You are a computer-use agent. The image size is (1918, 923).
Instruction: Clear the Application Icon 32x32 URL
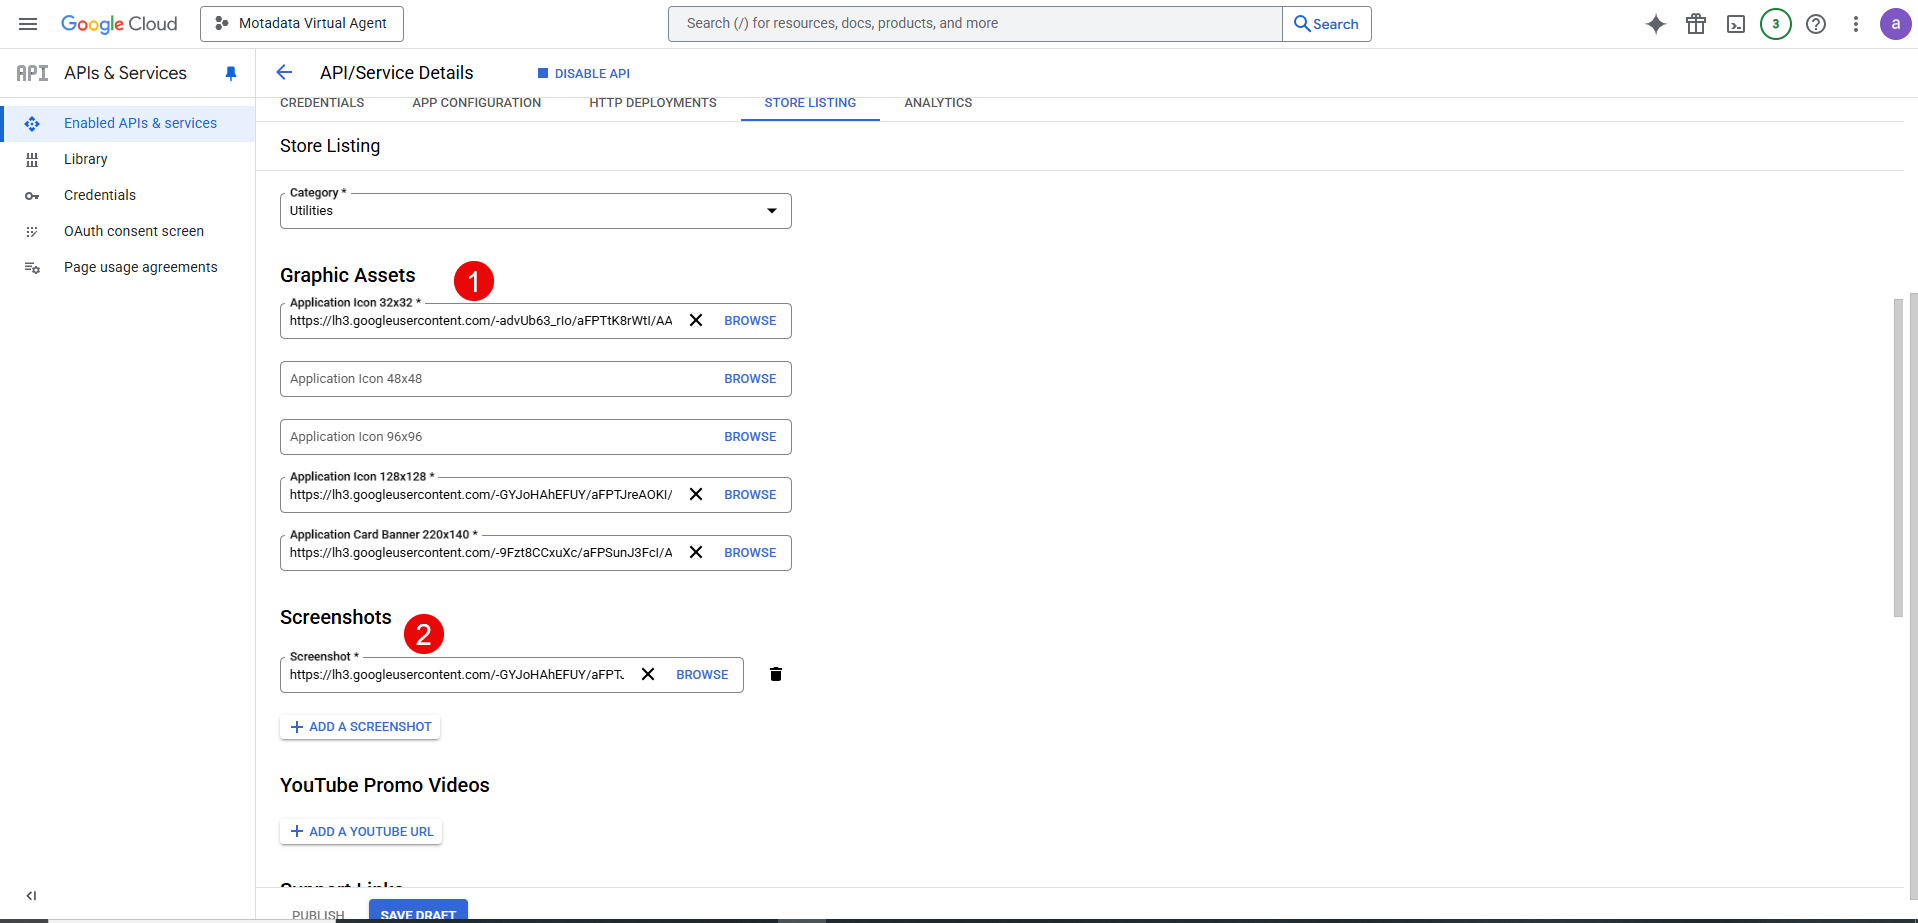pyautogui.click(x=696, y=320)
